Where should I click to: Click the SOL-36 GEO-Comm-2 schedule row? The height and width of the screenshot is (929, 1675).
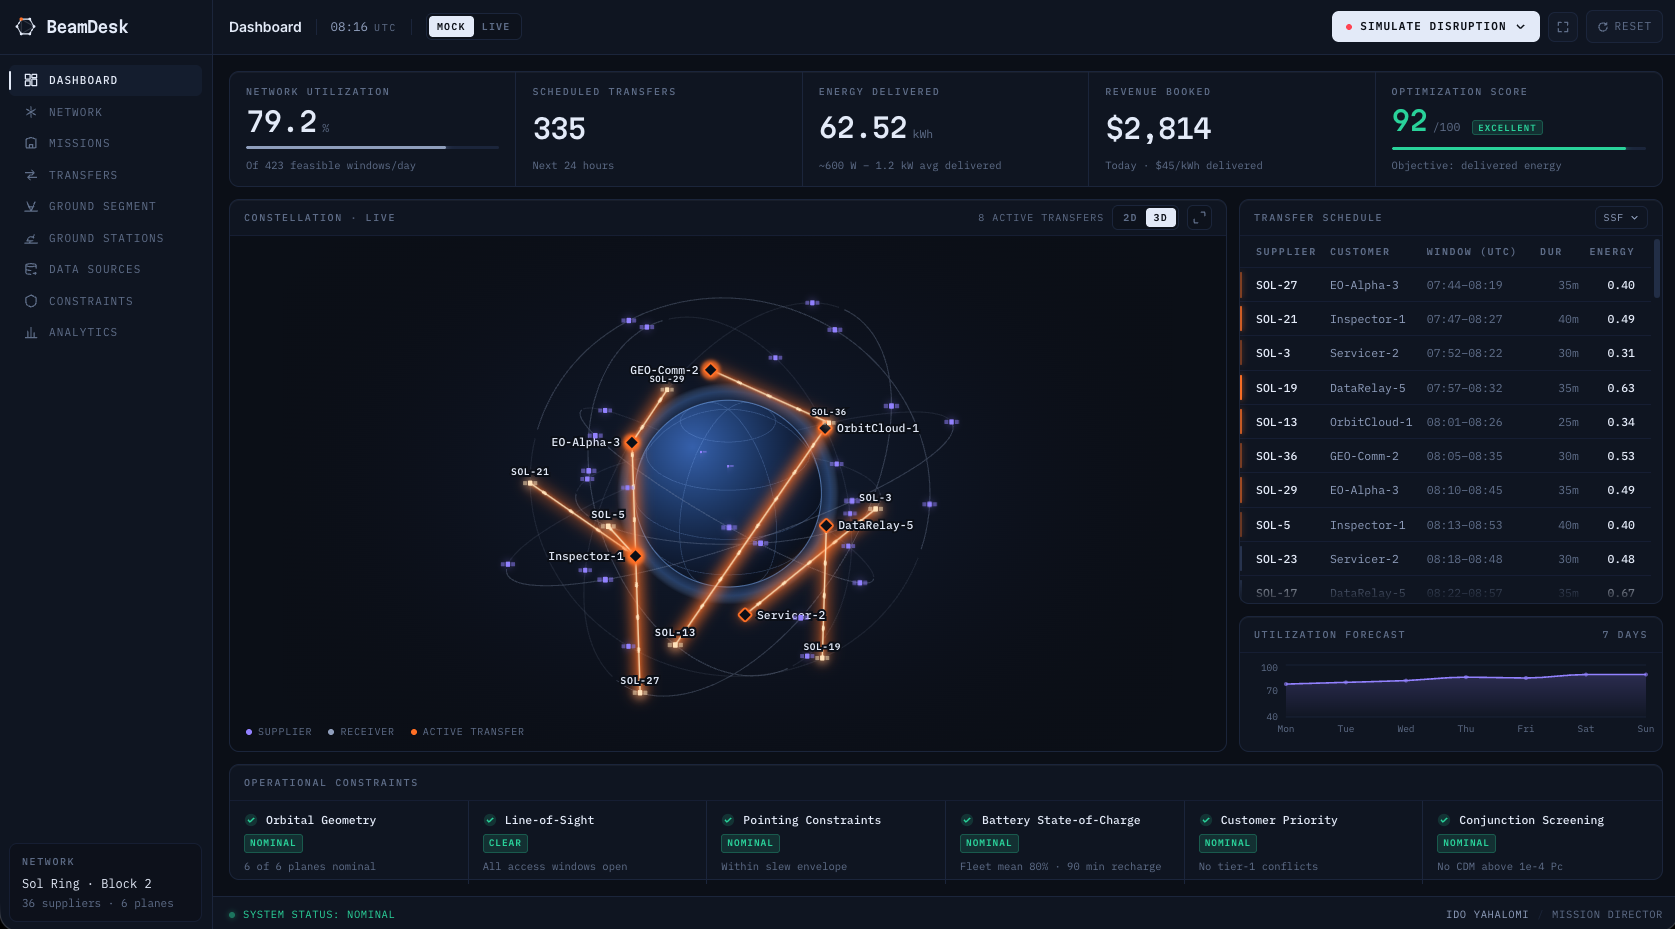(x=1446, y=456)
